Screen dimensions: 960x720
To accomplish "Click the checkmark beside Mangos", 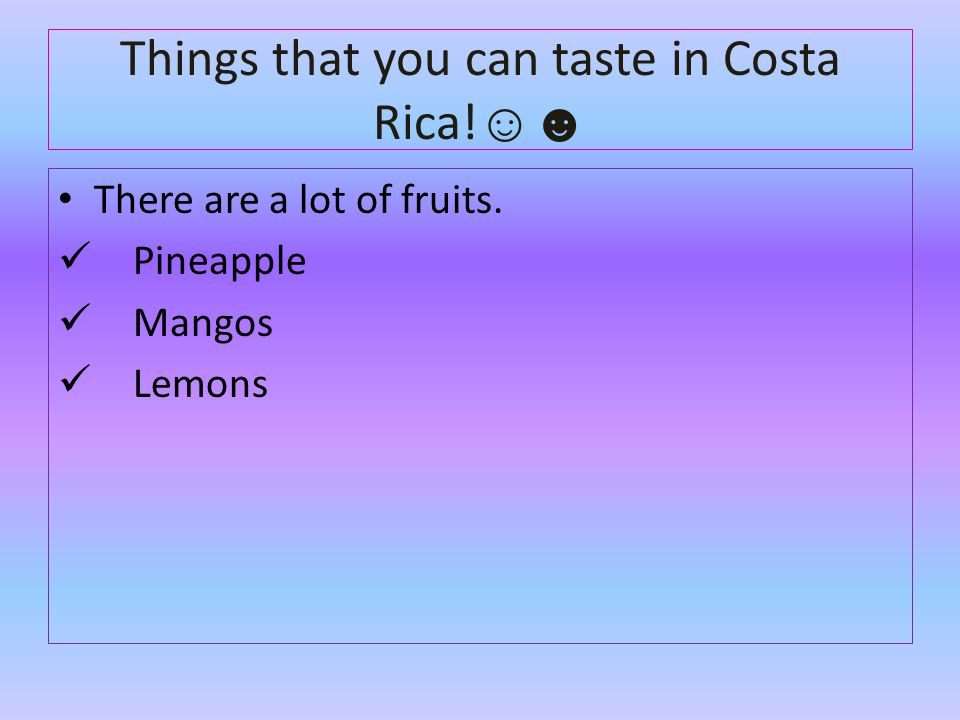I will pos(75,318).
